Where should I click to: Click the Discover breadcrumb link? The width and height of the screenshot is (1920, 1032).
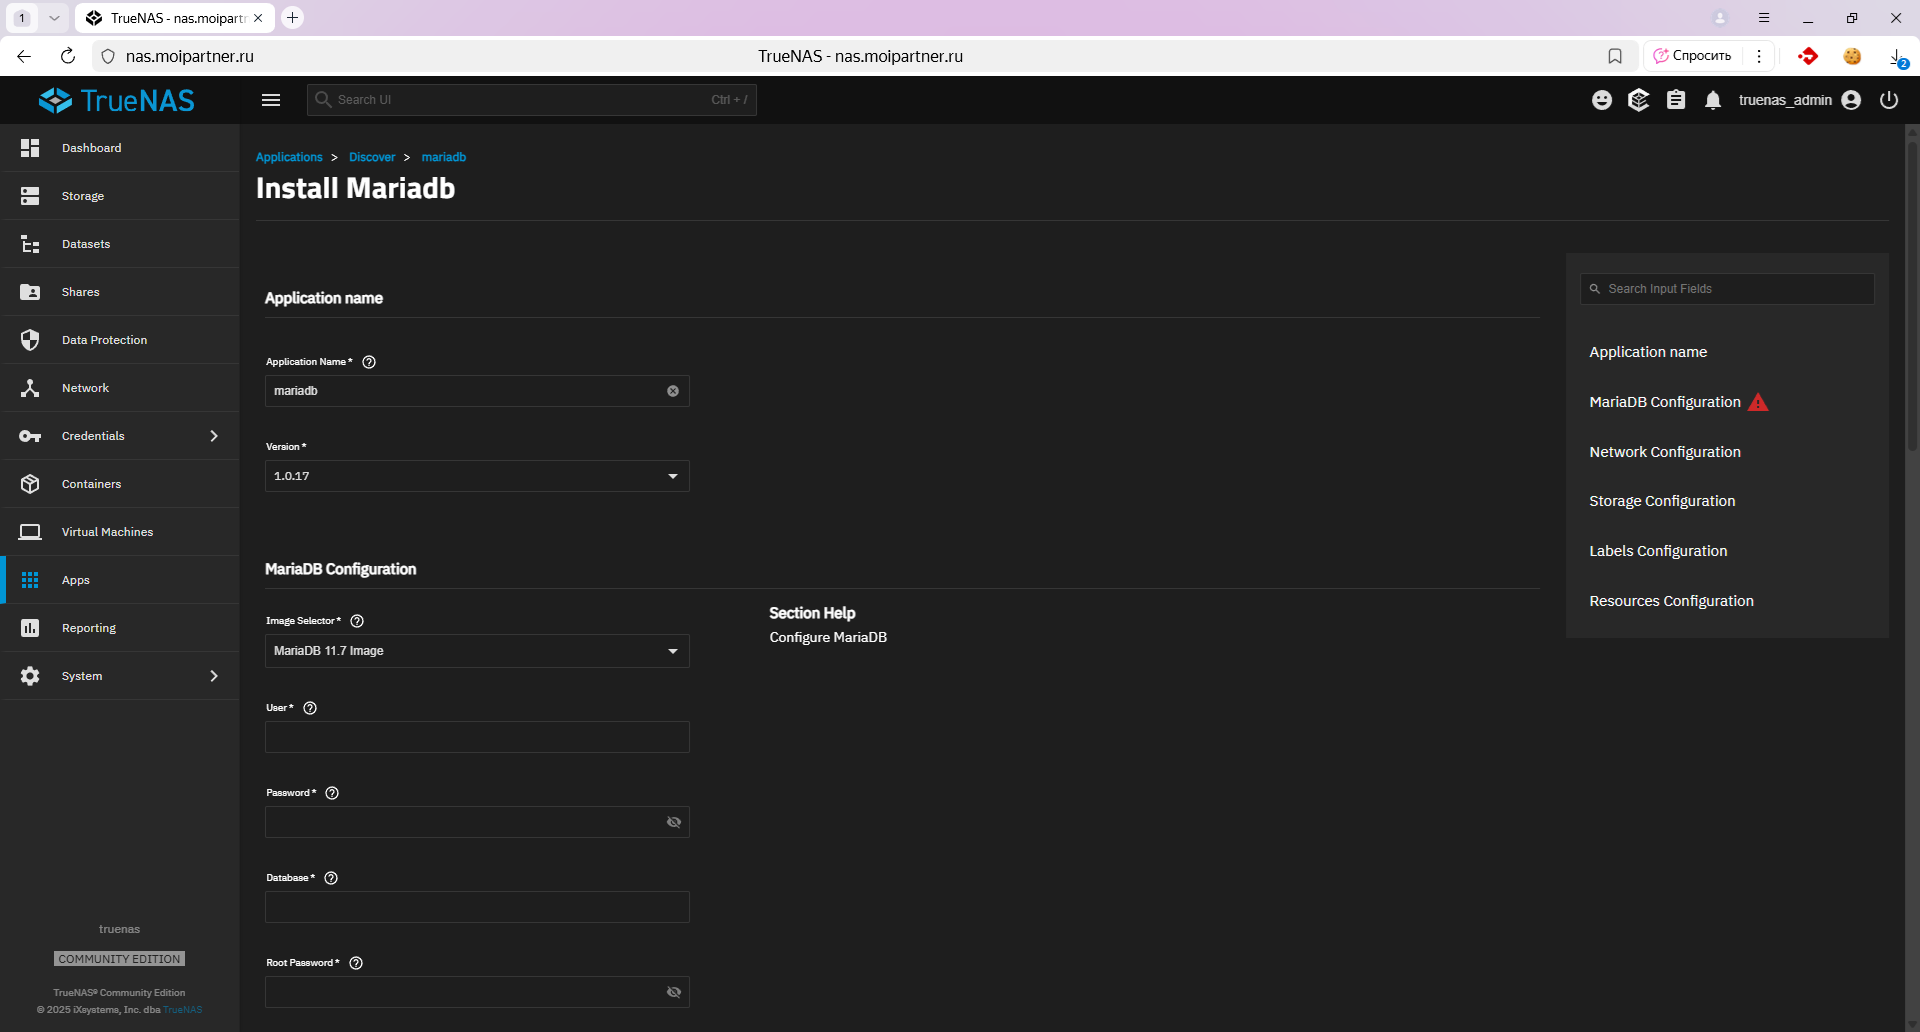point(372,157)
